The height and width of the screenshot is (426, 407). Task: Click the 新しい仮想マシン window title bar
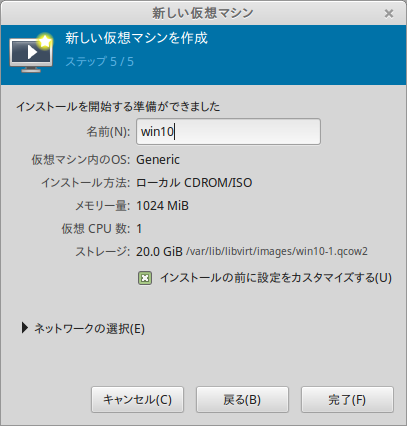pyautogui.click(x=203, y=13)
